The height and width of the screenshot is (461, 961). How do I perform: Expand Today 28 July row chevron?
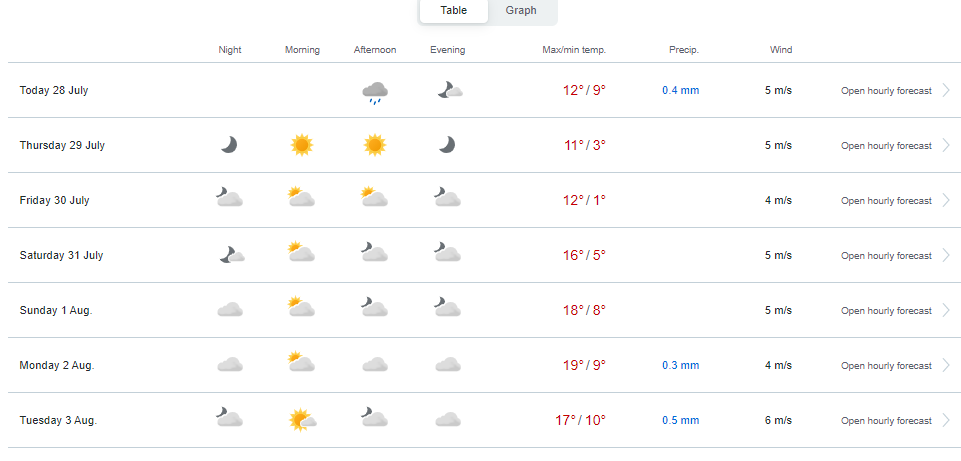(946, 91)
